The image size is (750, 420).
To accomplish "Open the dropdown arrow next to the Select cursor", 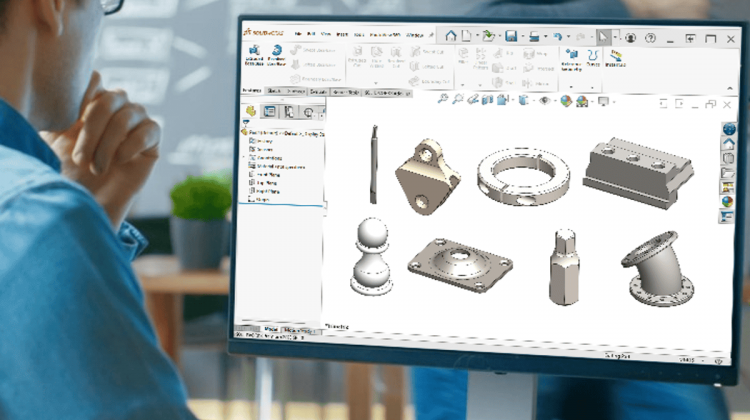I will (615, 37).
